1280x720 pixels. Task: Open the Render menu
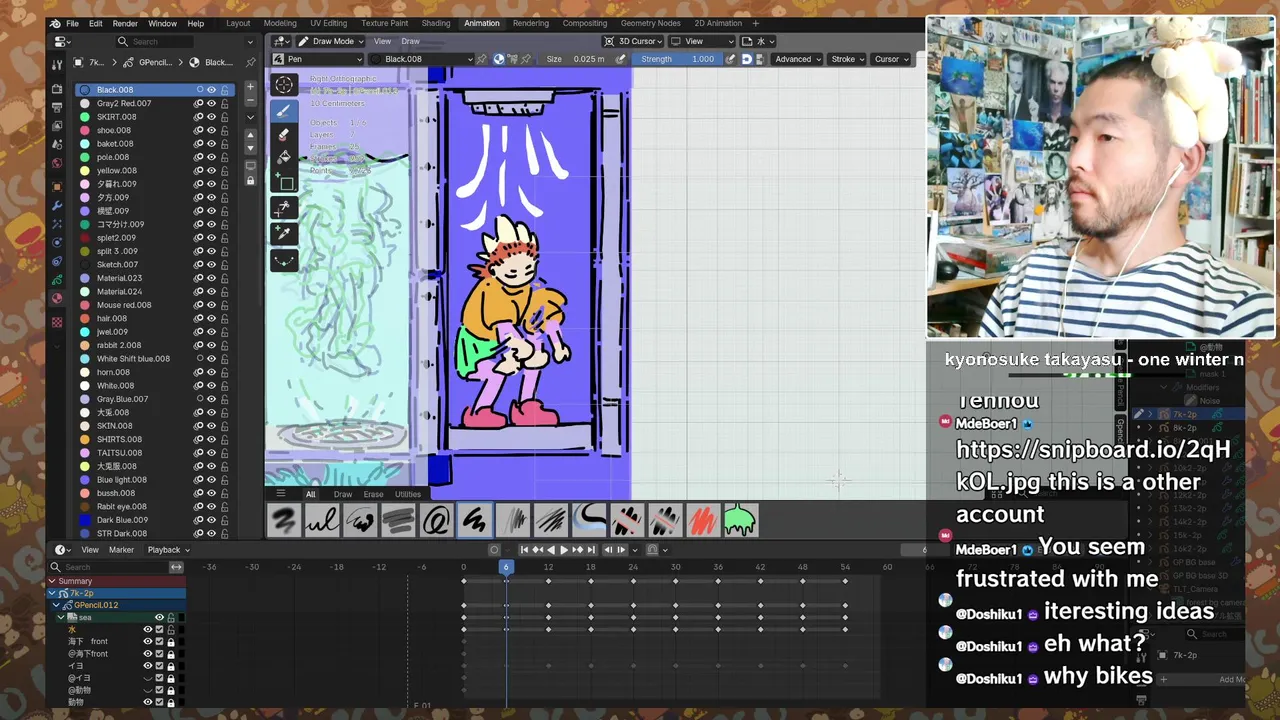pos(125,23)
